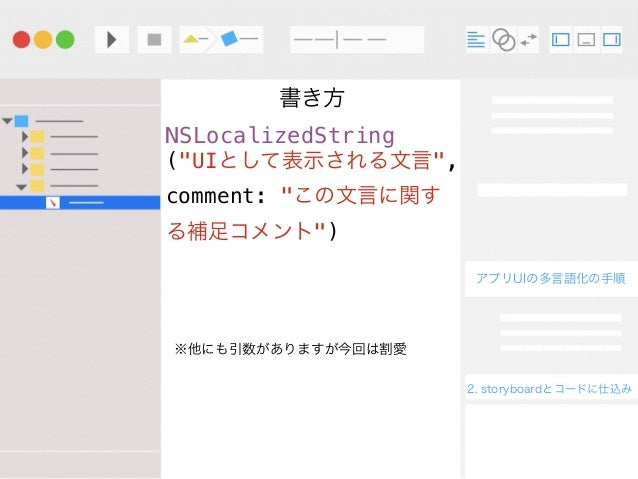This screenshot has height=479, width=638.
Task: Expand the third yellow folder triangle
Action: pyautogui.click(x=25, y=169)
